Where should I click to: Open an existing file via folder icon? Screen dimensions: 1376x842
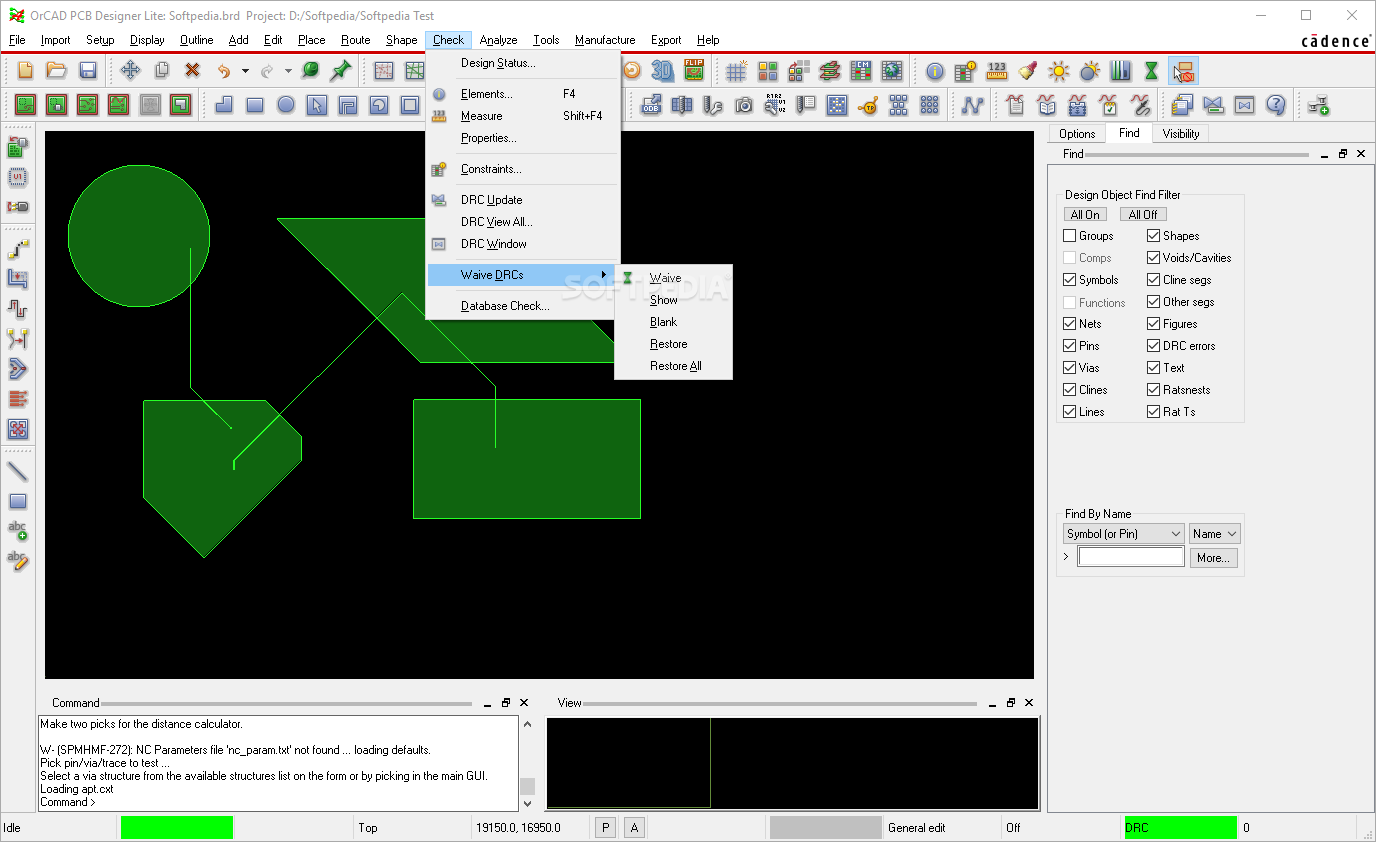[x=57, y=70]
